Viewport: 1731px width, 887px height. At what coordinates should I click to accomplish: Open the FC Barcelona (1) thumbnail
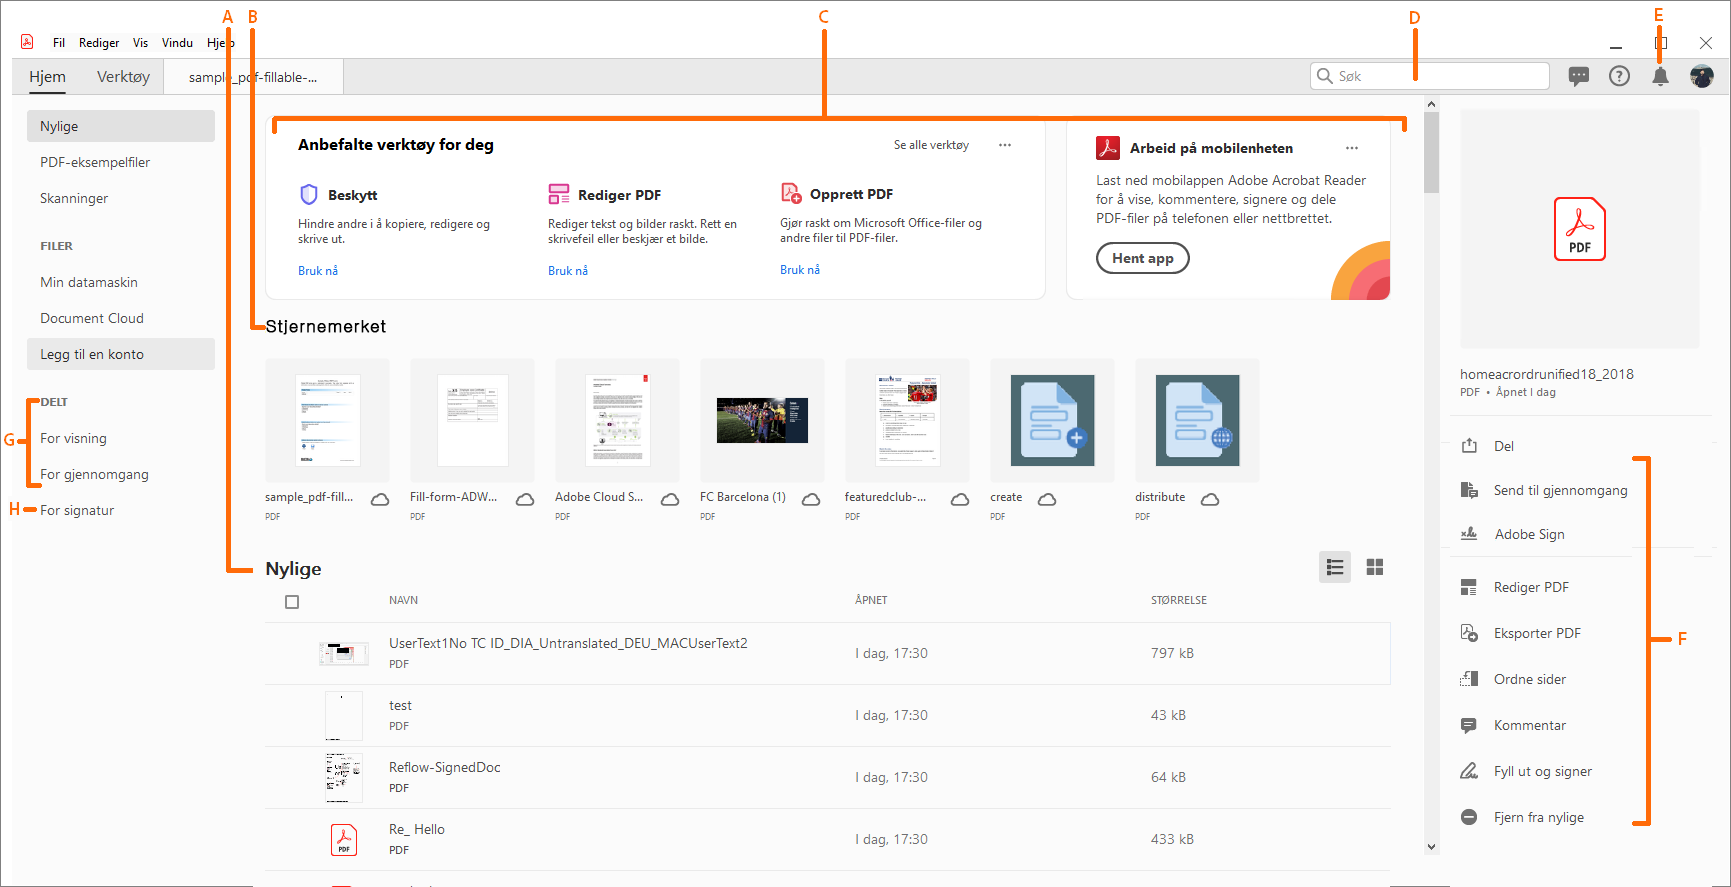tap(762, 420)
